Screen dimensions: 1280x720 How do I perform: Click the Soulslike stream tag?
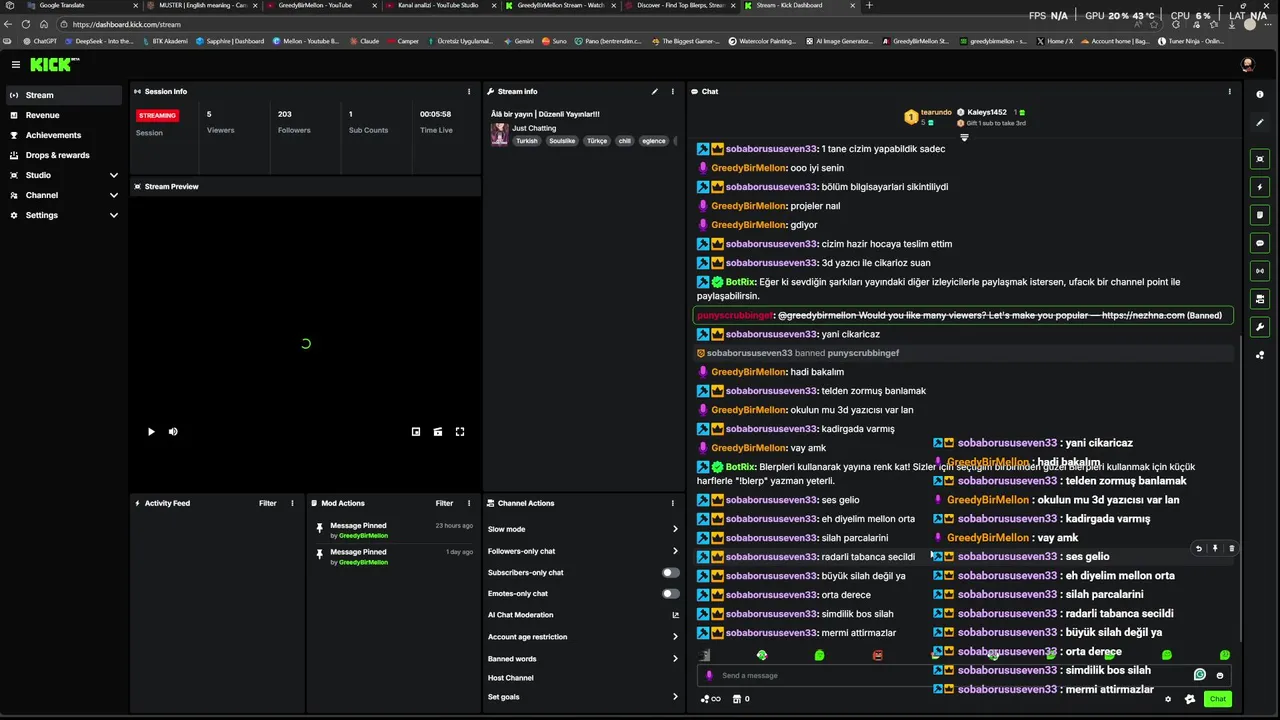point(562,141)
